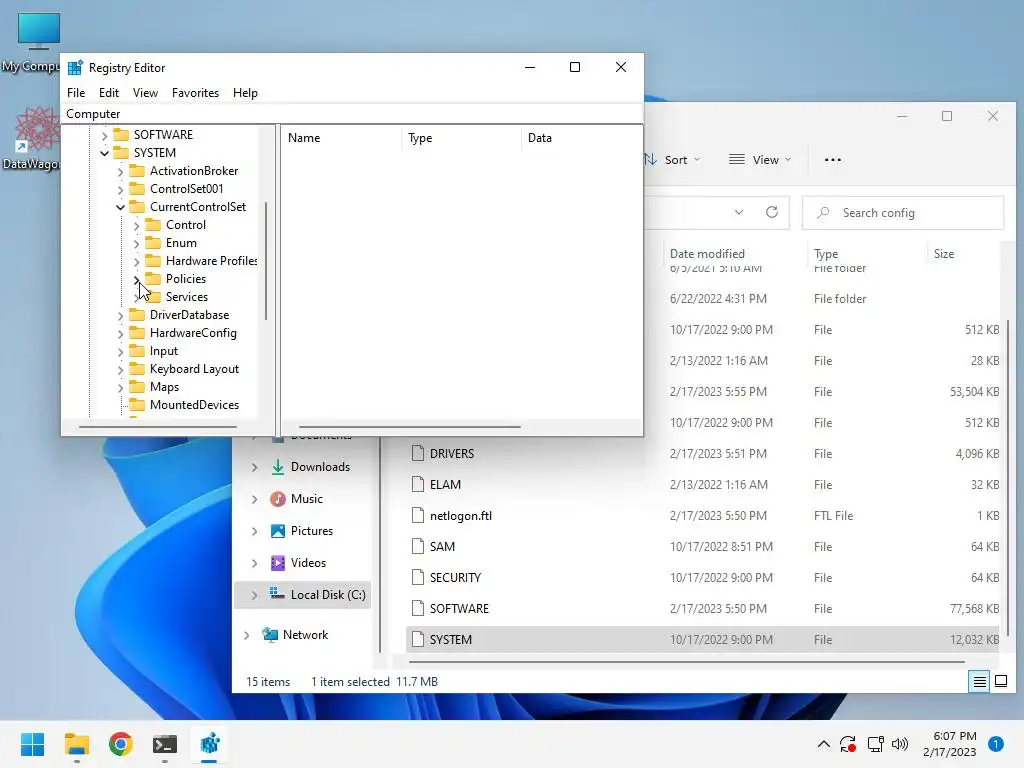Open the View menu in Registry Editor
Image resolution: width=1024 pixels, height=768 pixels.
point(145,93)
